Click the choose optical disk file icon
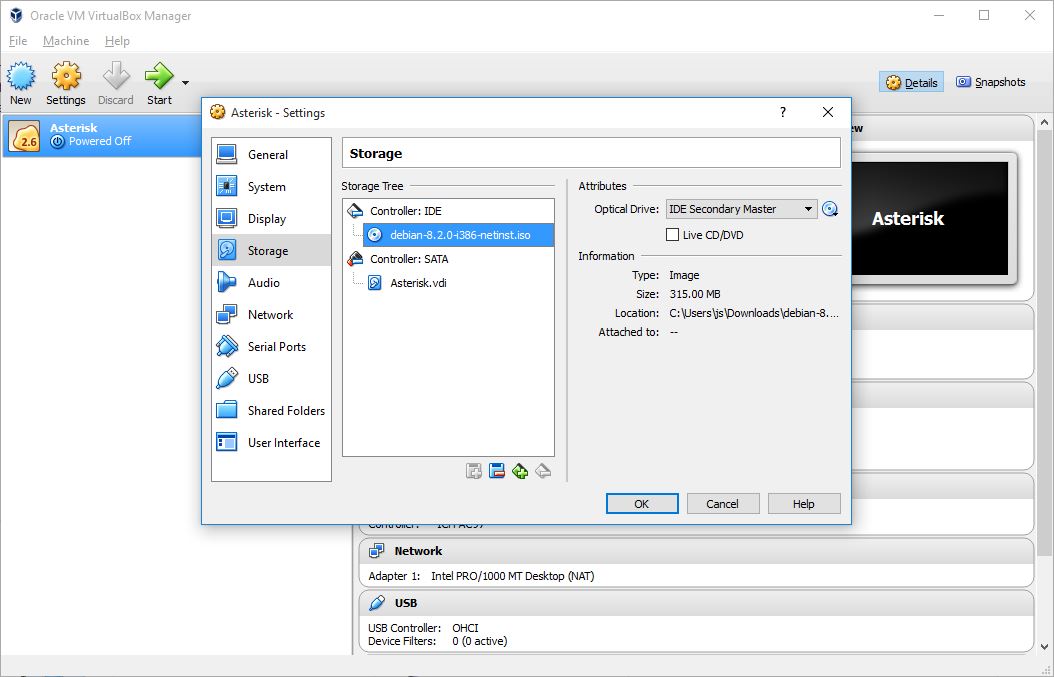 click(830, 209)
